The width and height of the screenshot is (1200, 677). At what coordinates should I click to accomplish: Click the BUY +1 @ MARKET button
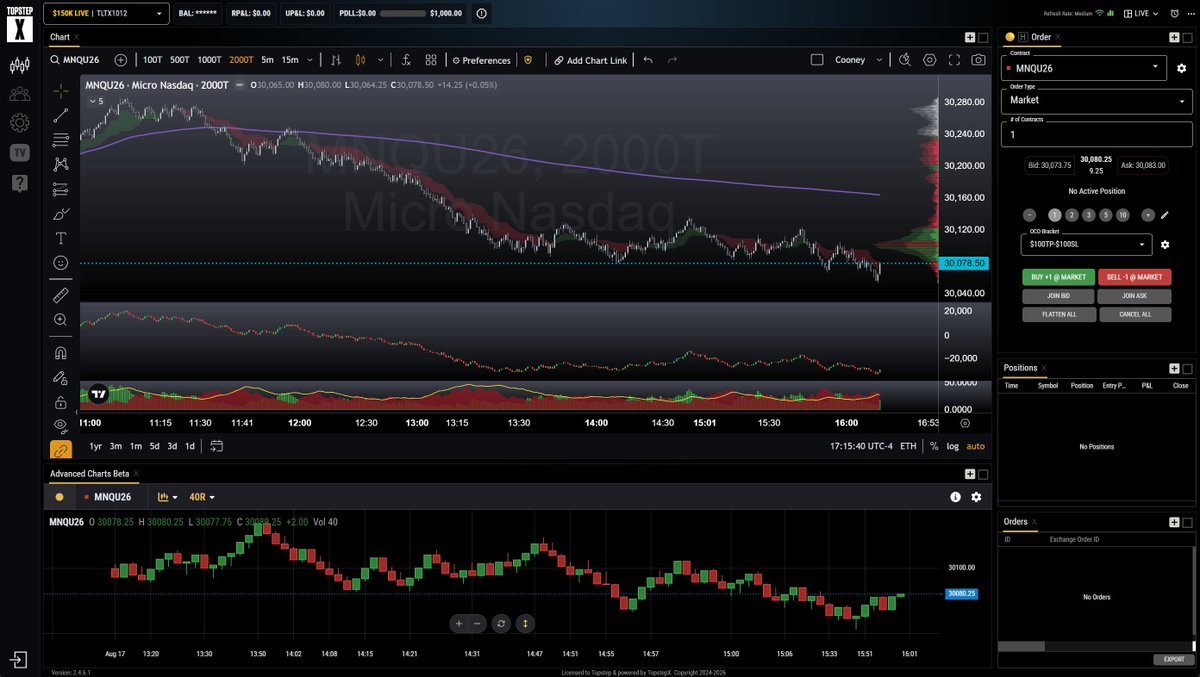coord(1058,277)
